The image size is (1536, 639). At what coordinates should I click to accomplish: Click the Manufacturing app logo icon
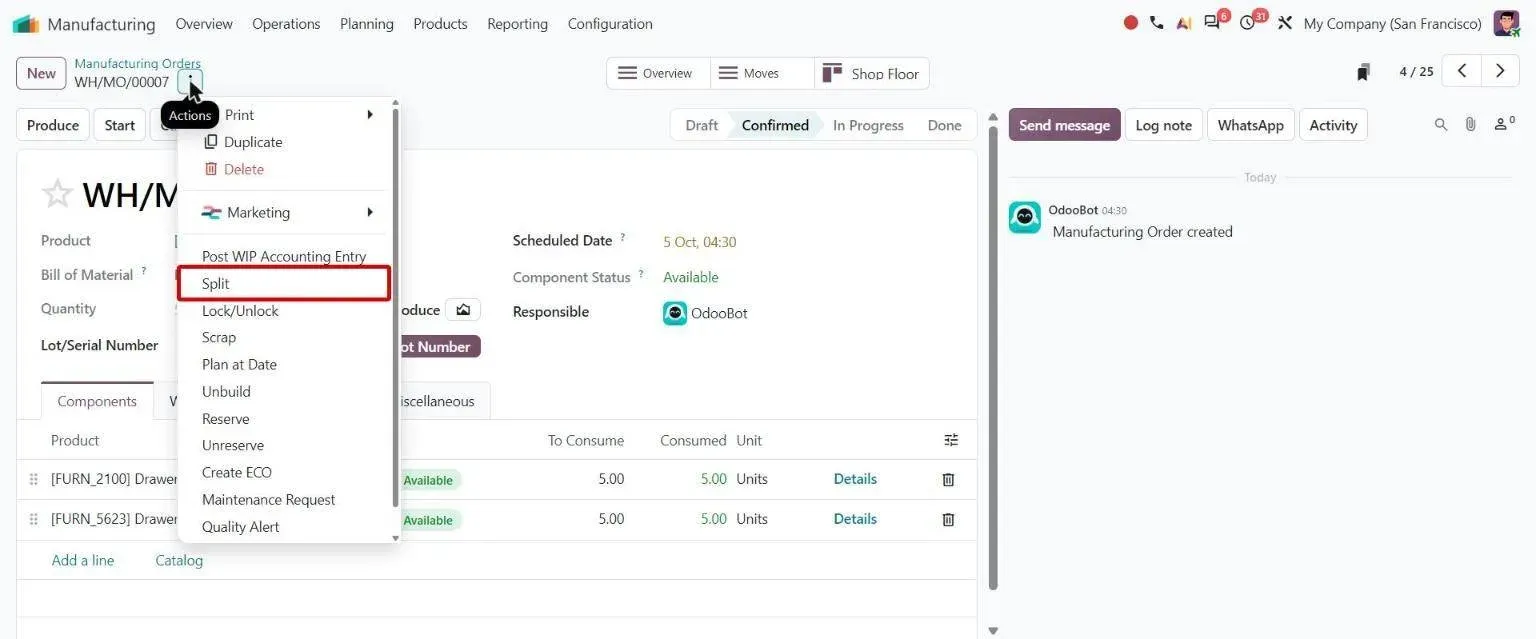[x=26, y=23]
